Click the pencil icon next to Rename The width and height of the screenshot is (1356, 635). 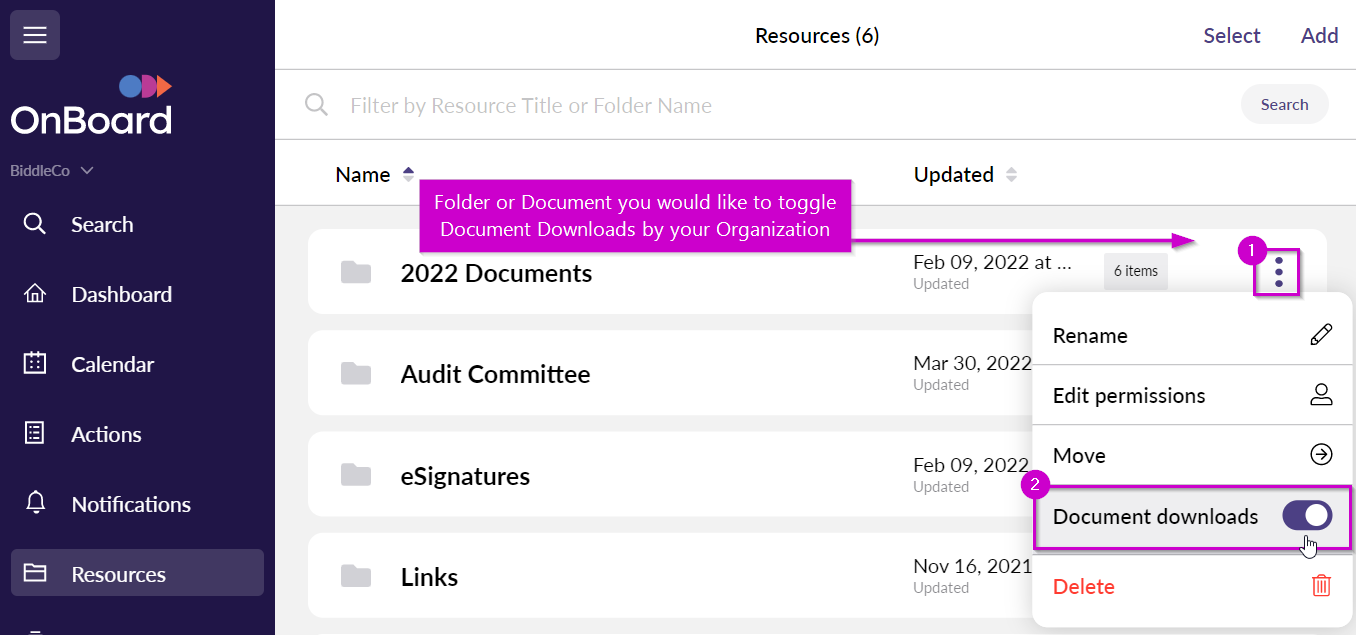tap(1322, 335)
